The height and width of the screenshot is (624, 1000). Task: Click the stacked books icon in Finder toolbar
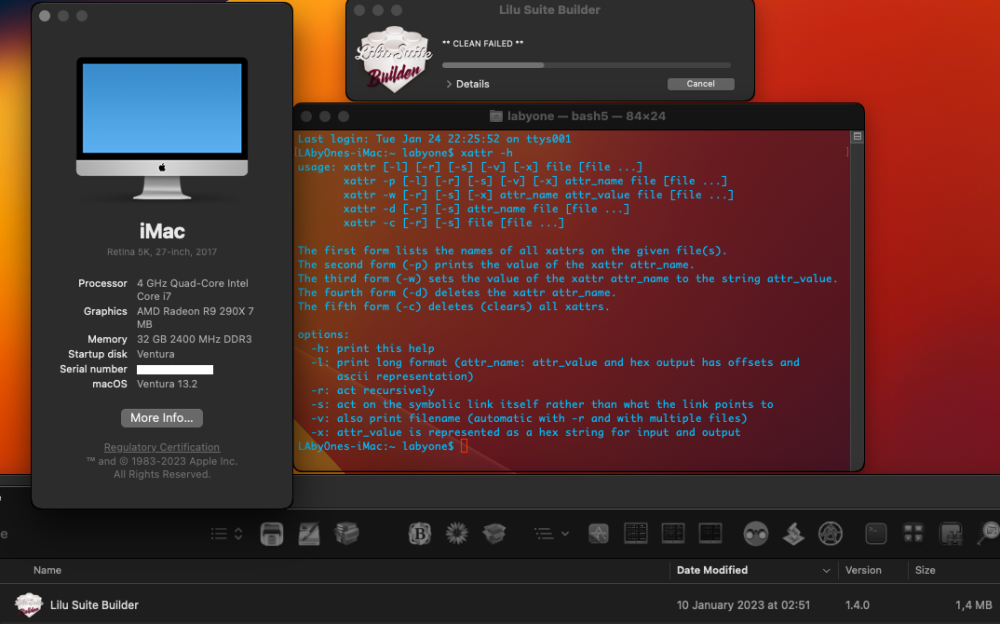tap(346, 533)
